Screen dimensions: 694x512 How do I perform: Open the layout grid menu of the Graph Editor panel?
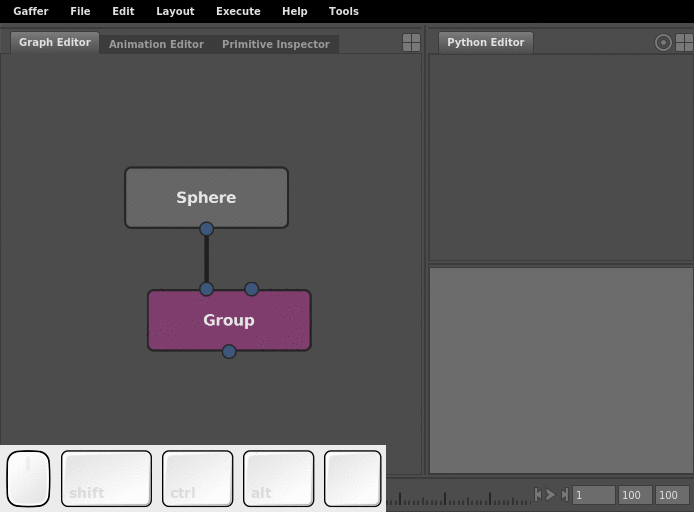point(411,42)
